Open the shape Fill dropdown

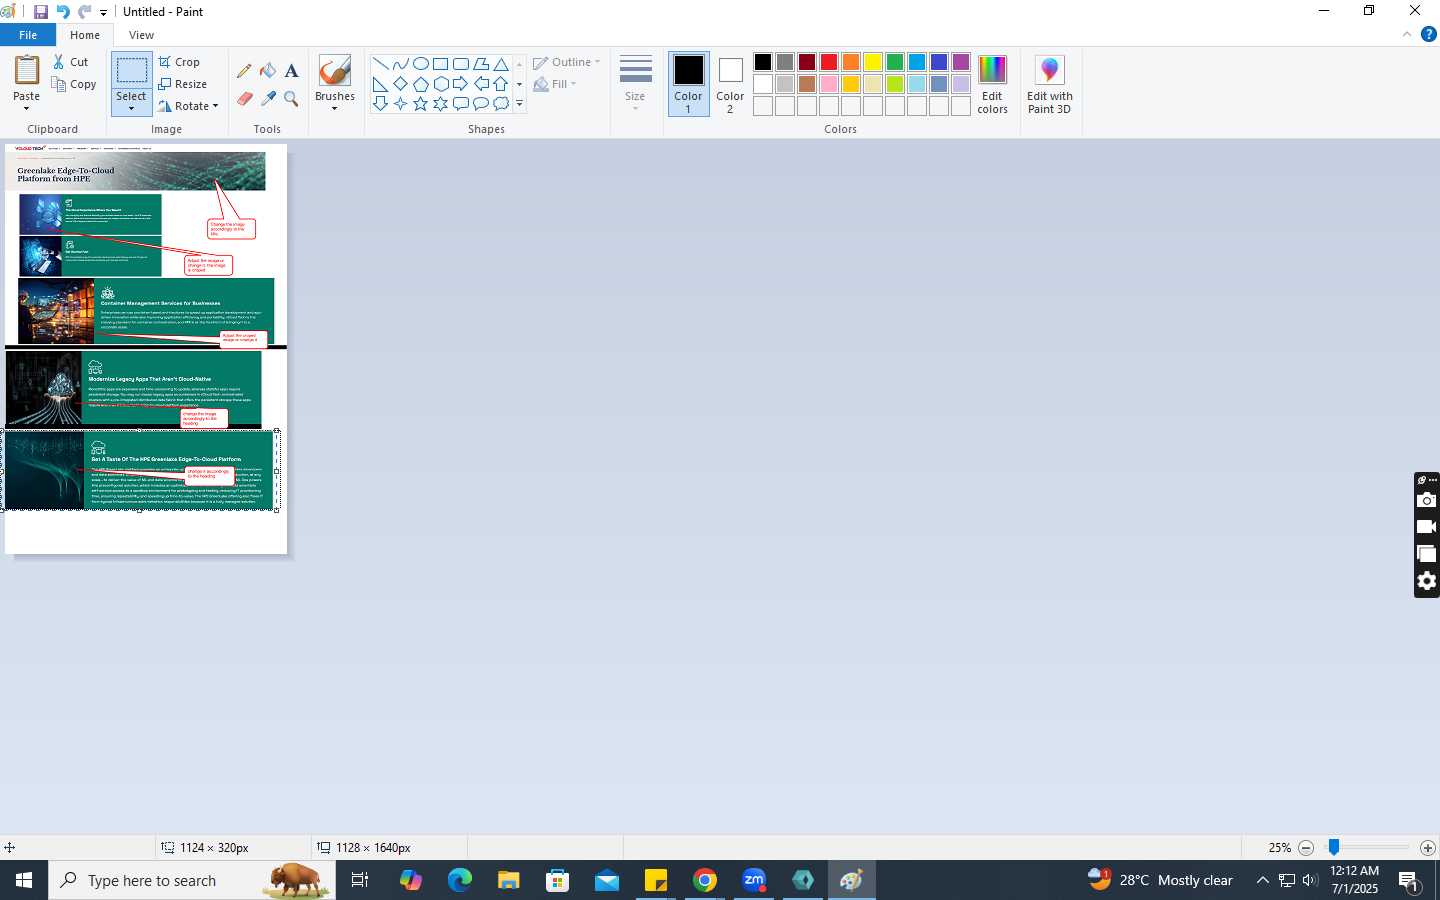555,84
